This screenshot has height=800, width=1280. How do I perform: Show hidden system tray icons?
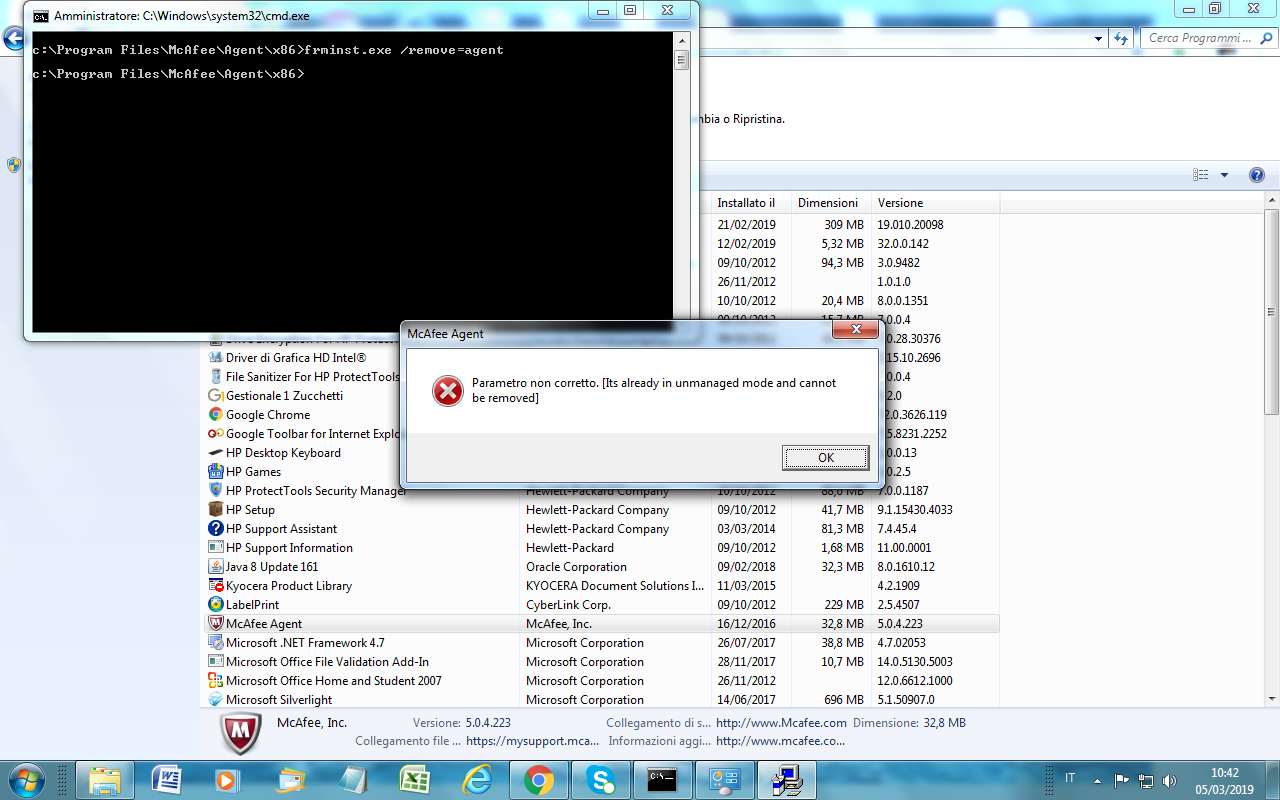[x=1099, y=779]
